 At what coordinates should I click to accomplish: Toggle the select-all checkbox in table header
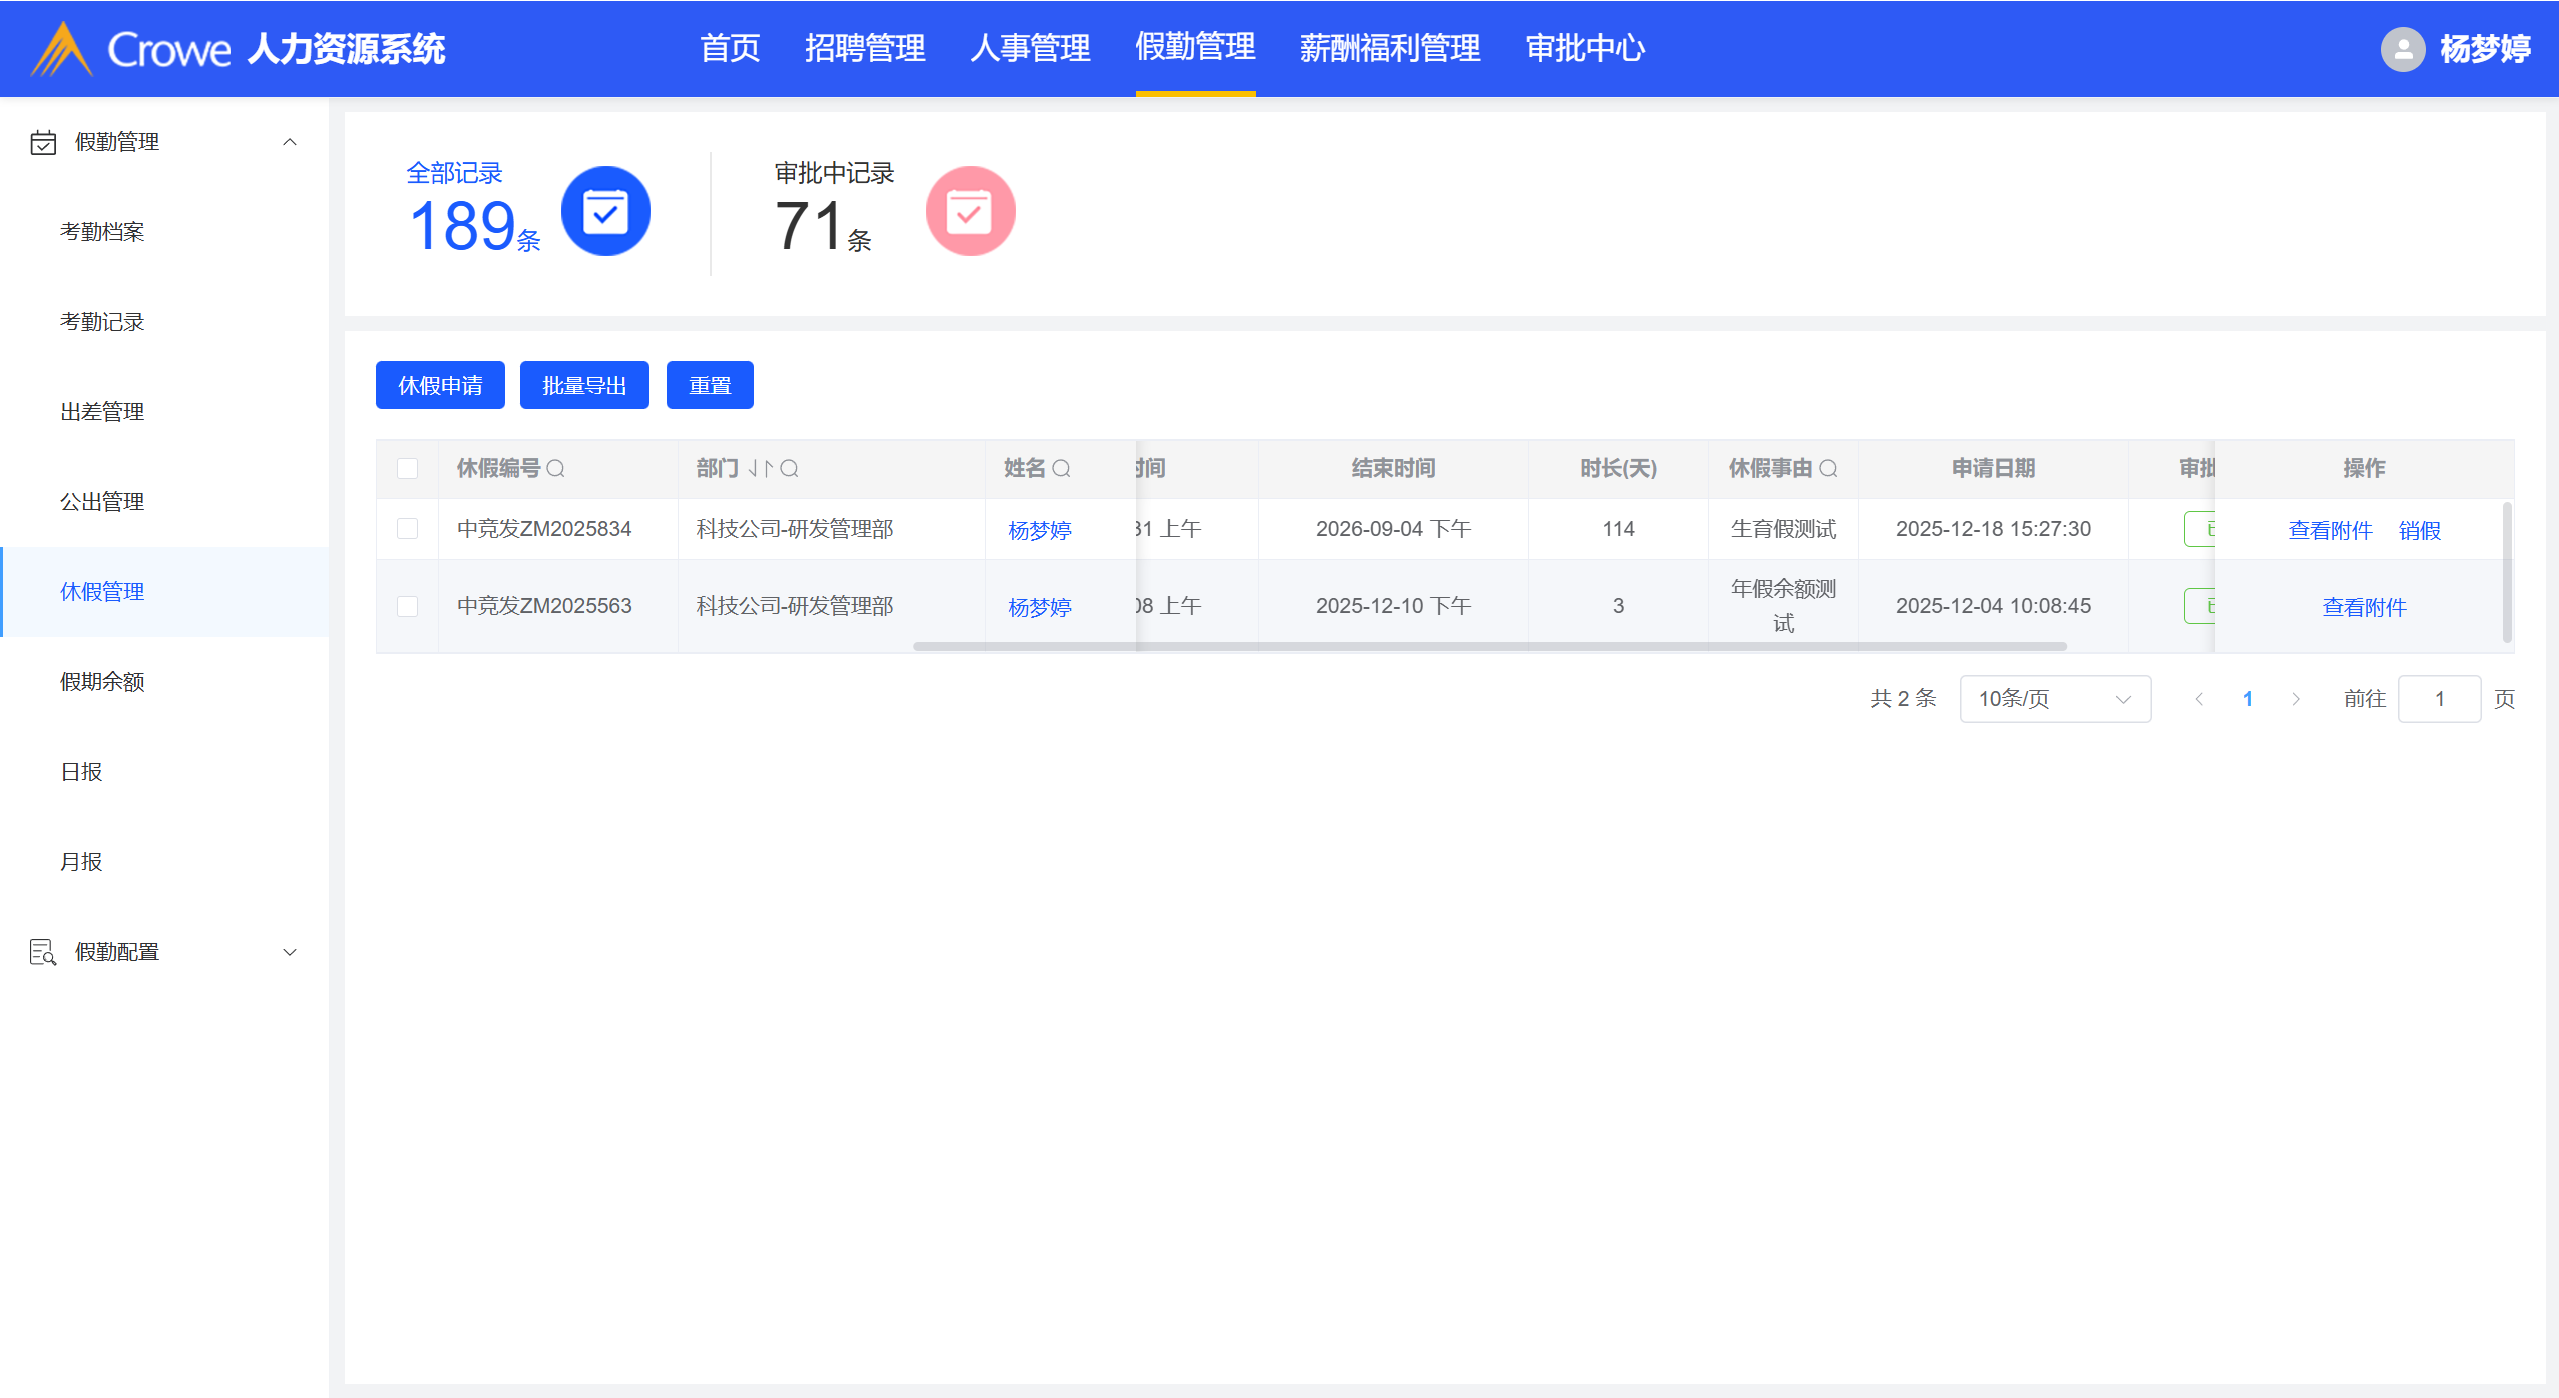click(x=407, y=468)
